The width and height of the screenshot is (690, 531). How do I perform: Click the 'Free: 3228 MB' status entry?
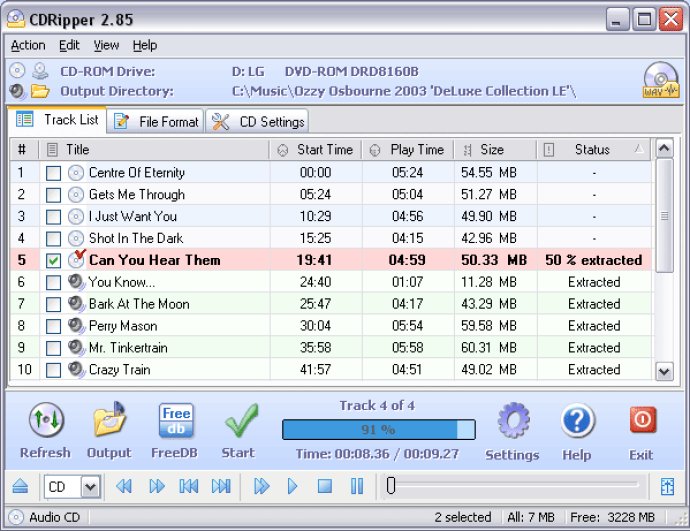coord(613,517)
